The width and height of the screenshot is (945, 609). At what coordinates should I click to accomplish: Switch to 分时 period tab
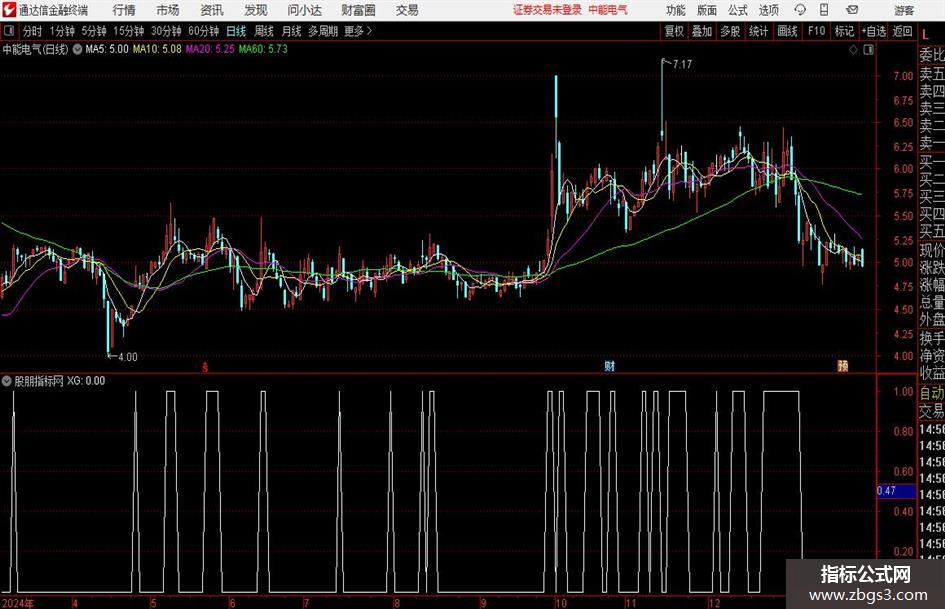click(33, 31)
